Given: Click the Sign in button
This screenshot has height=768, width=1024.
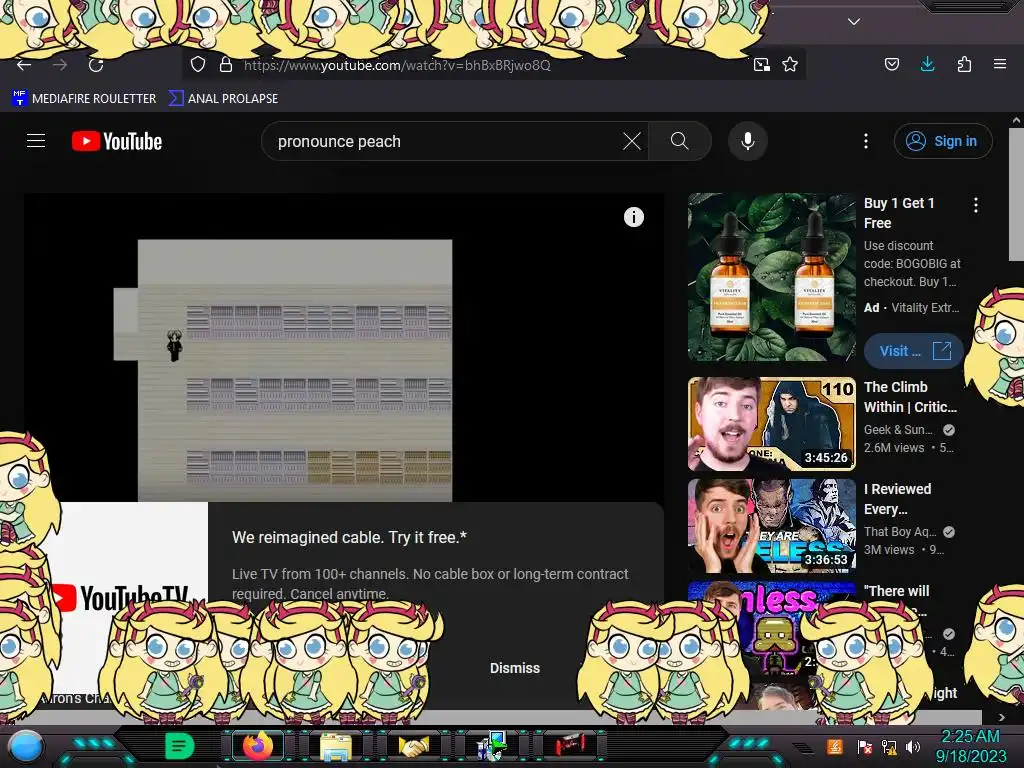Looking at the screenshot, I should [943, 141].
